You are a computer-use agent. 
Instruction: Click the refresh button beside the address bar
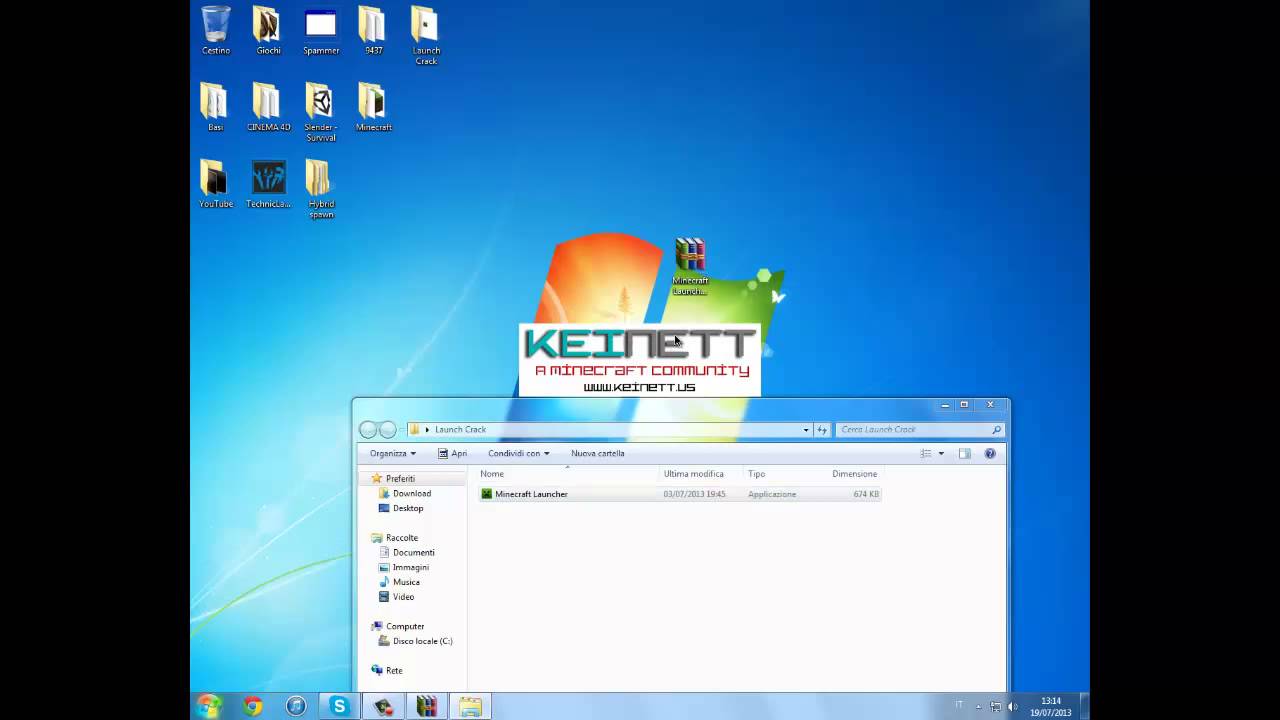coord(822,430)
